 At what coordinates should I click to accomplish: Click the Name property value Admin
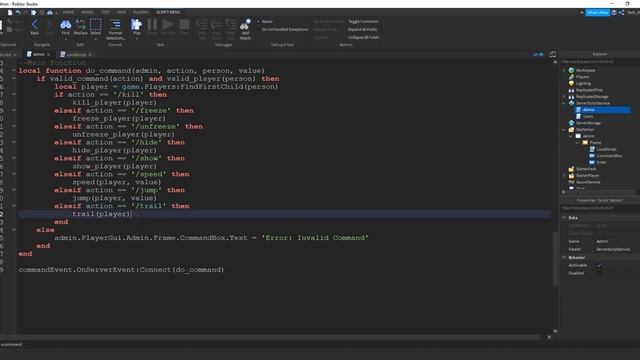[x=602, y=241]
